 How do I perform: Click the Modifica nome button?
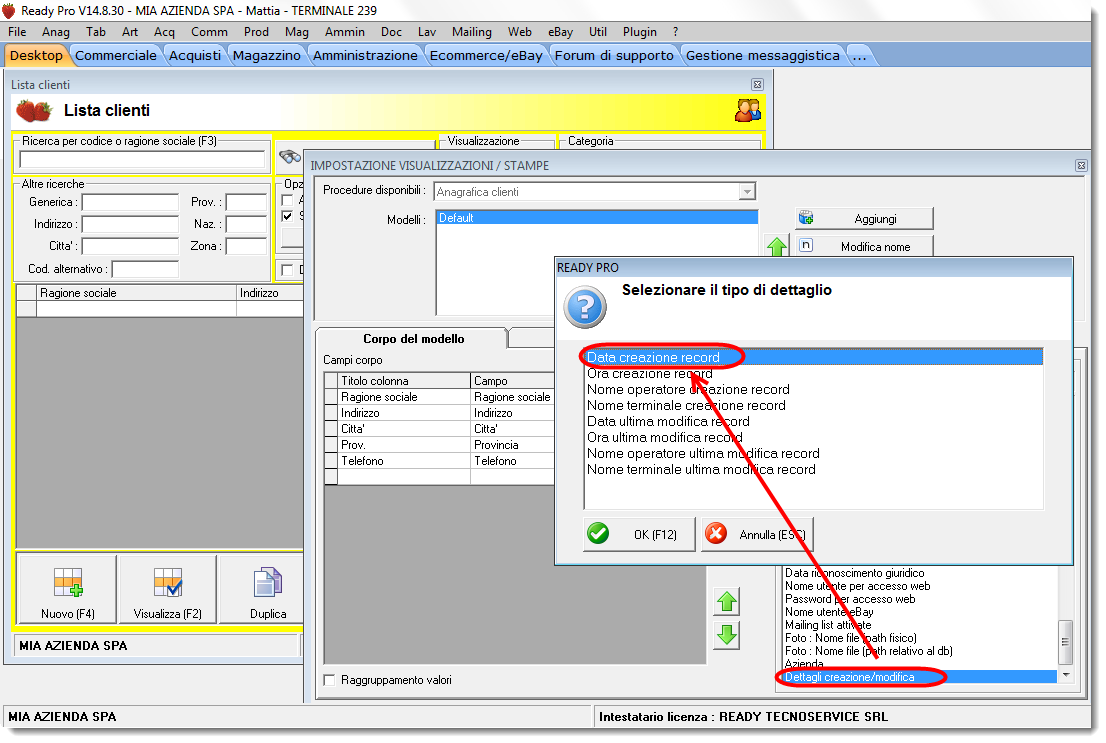coord(864,246)
